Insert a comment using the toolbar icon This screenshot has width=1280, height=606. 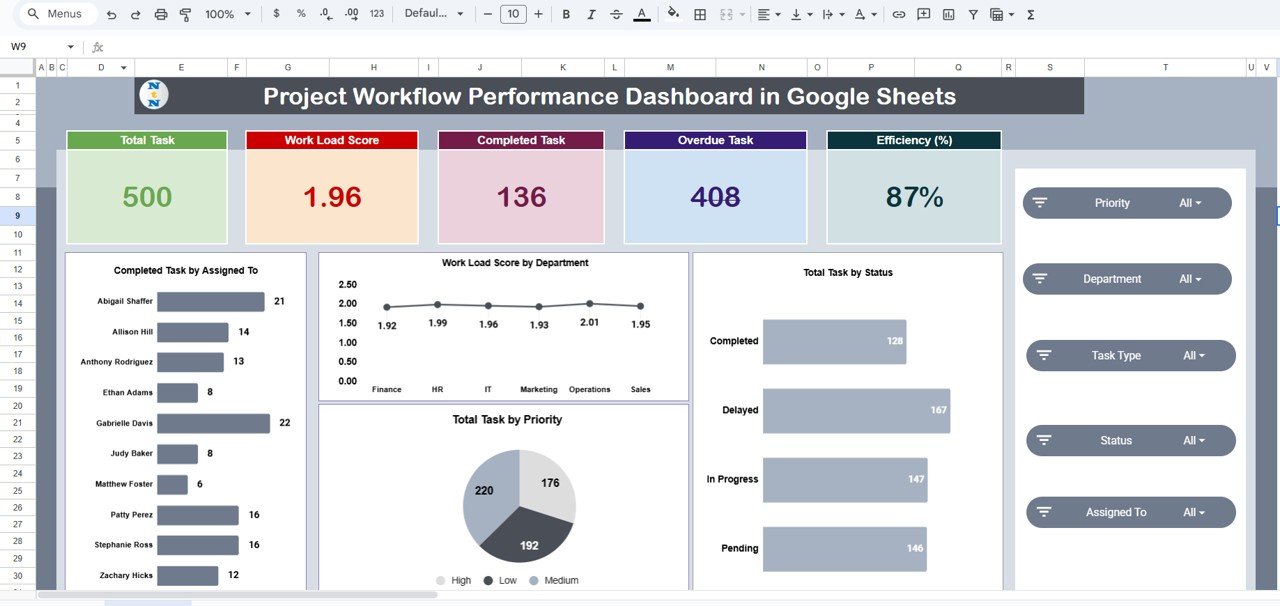[x=922, y=14]
